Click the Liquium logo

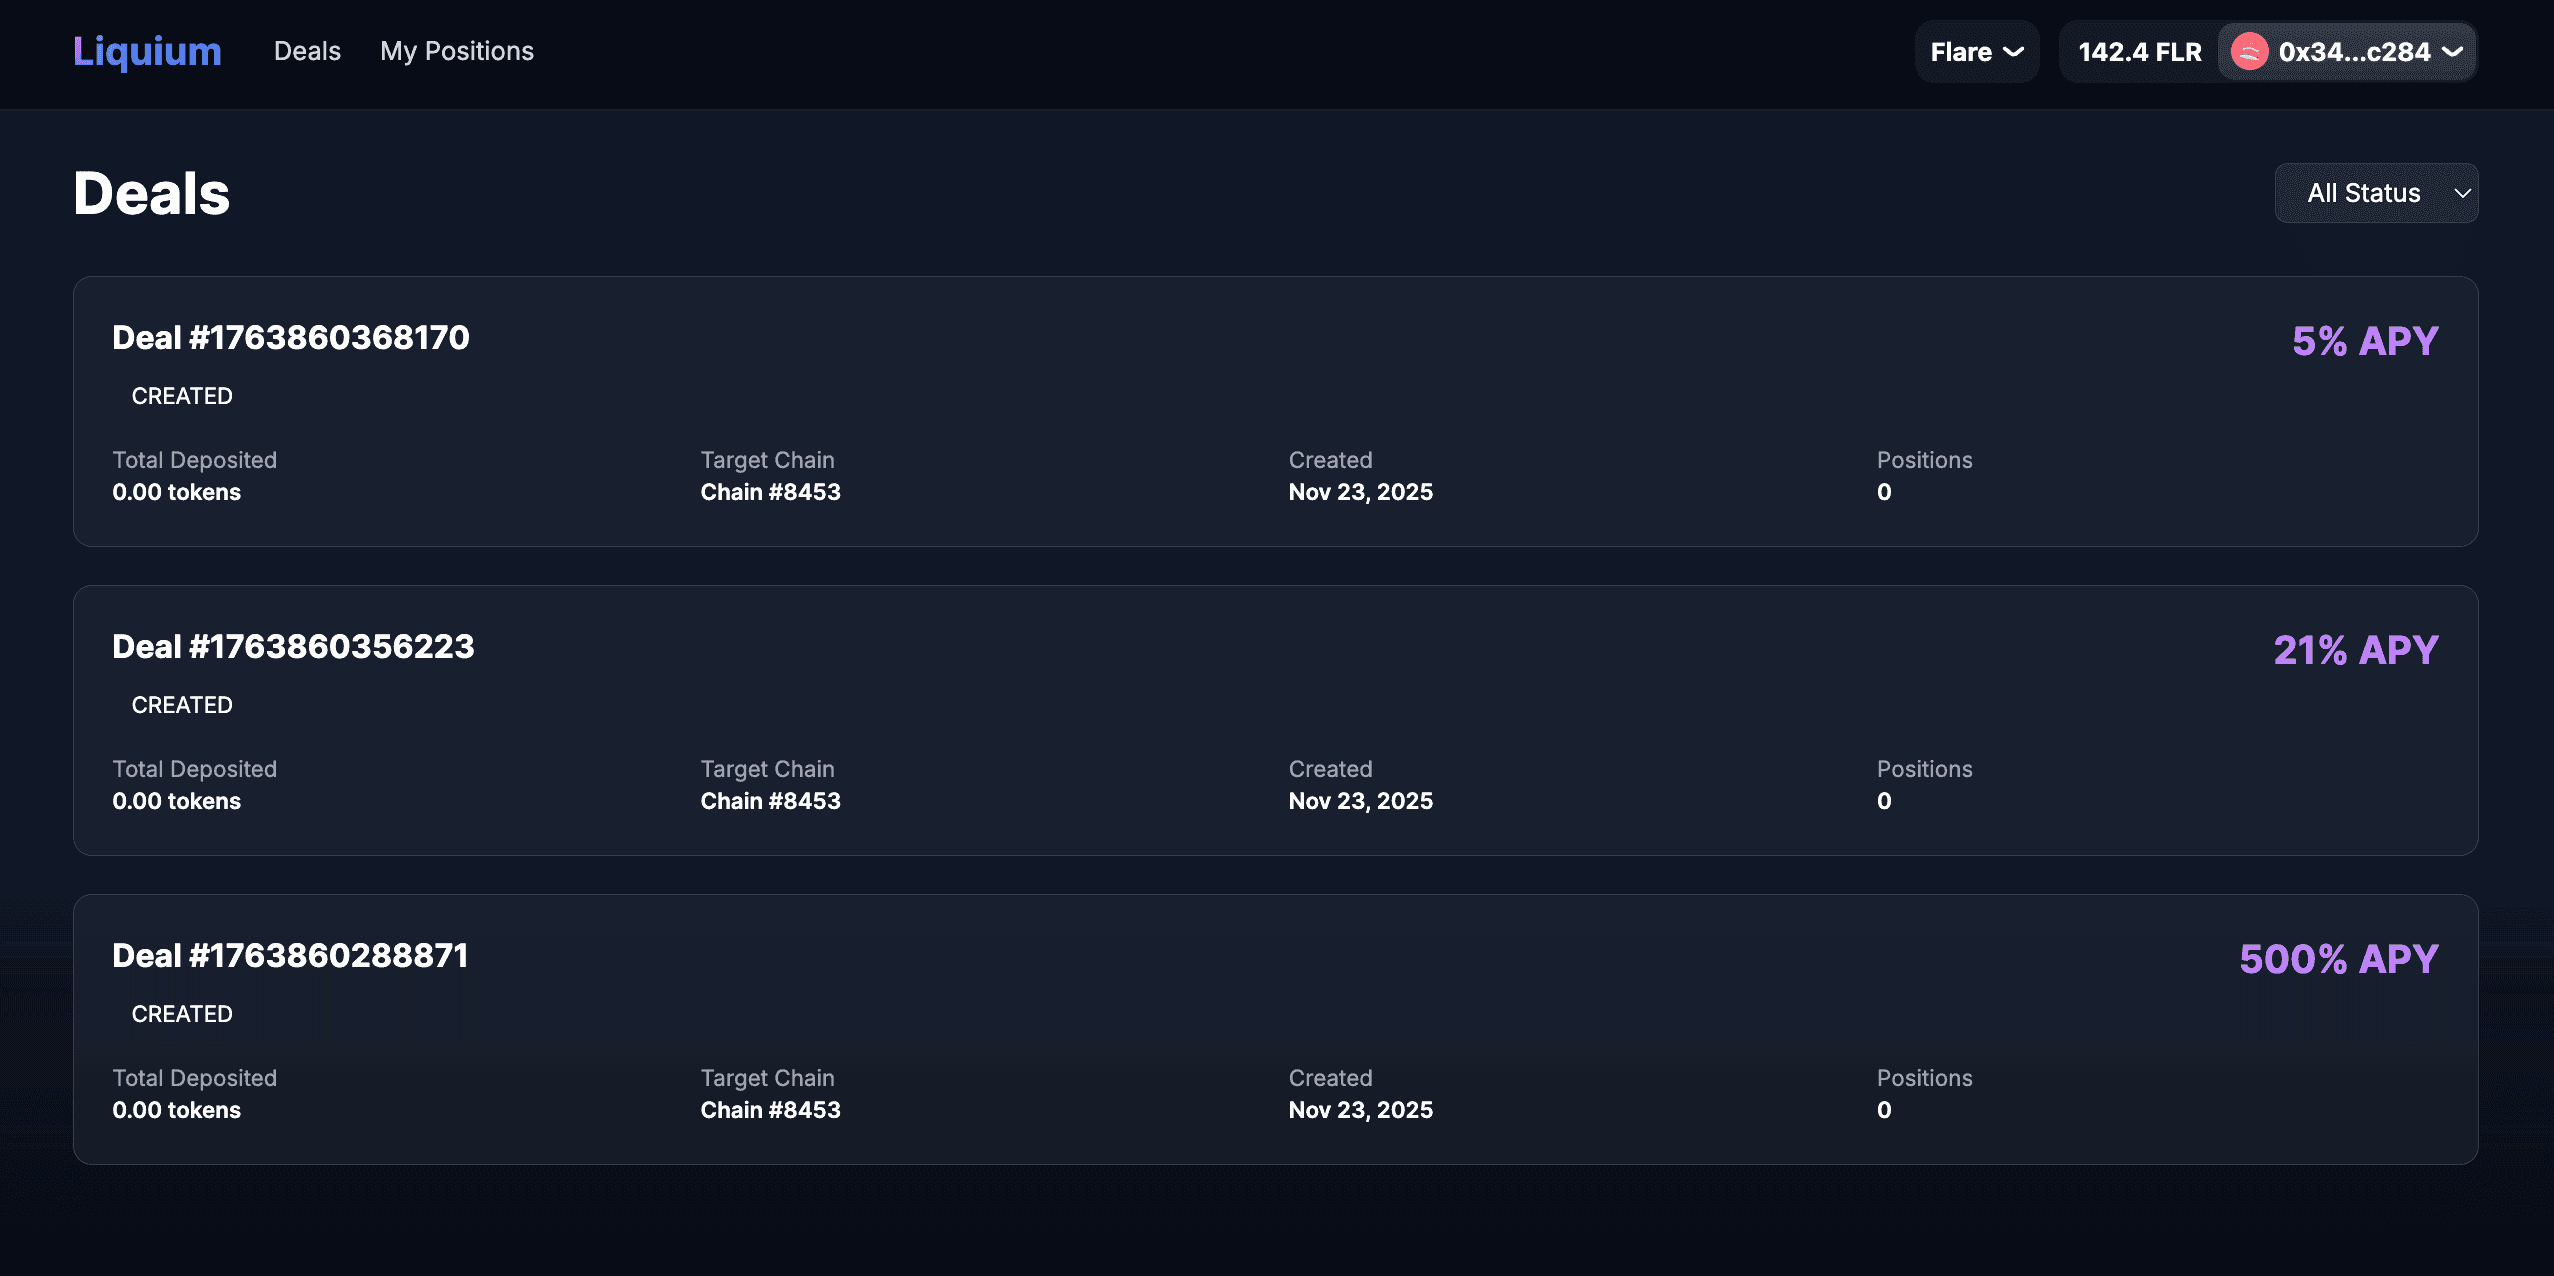[x=147, y=51]
